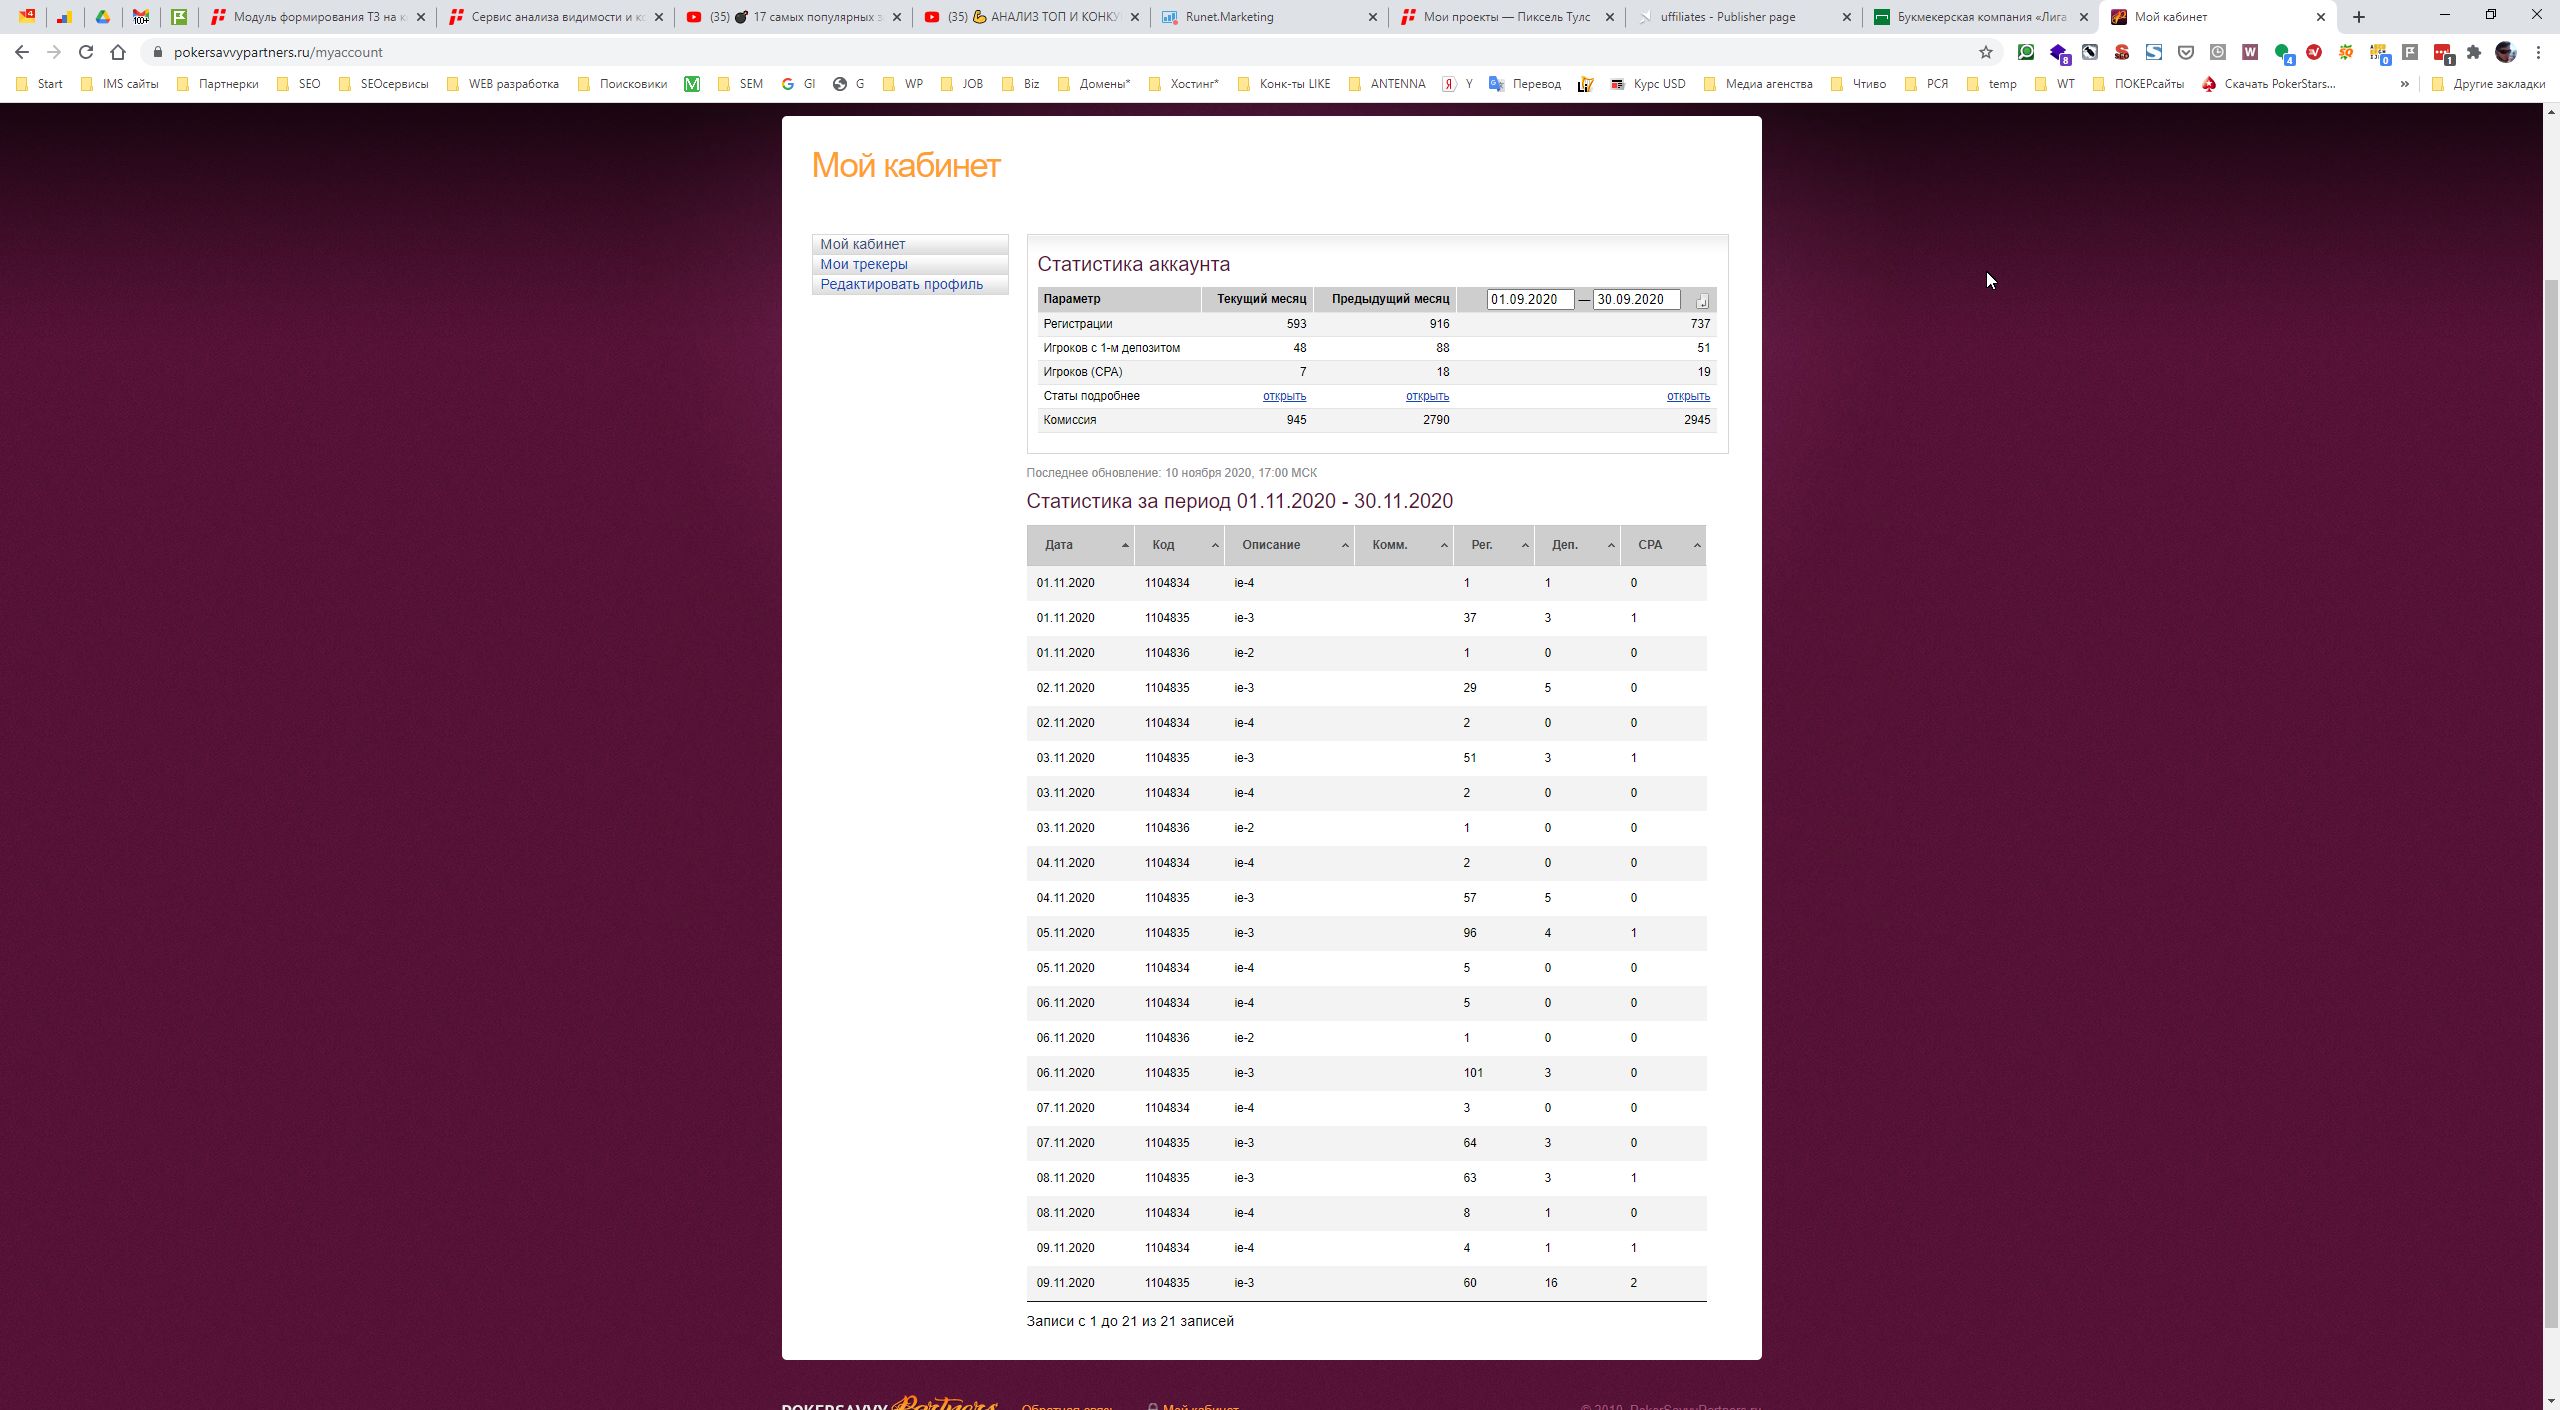This screenshot has width=2560, height=1410.
Task: Open the pinned mail tab with the red badge
Action: pyautogui.click(x=27, y=17)
